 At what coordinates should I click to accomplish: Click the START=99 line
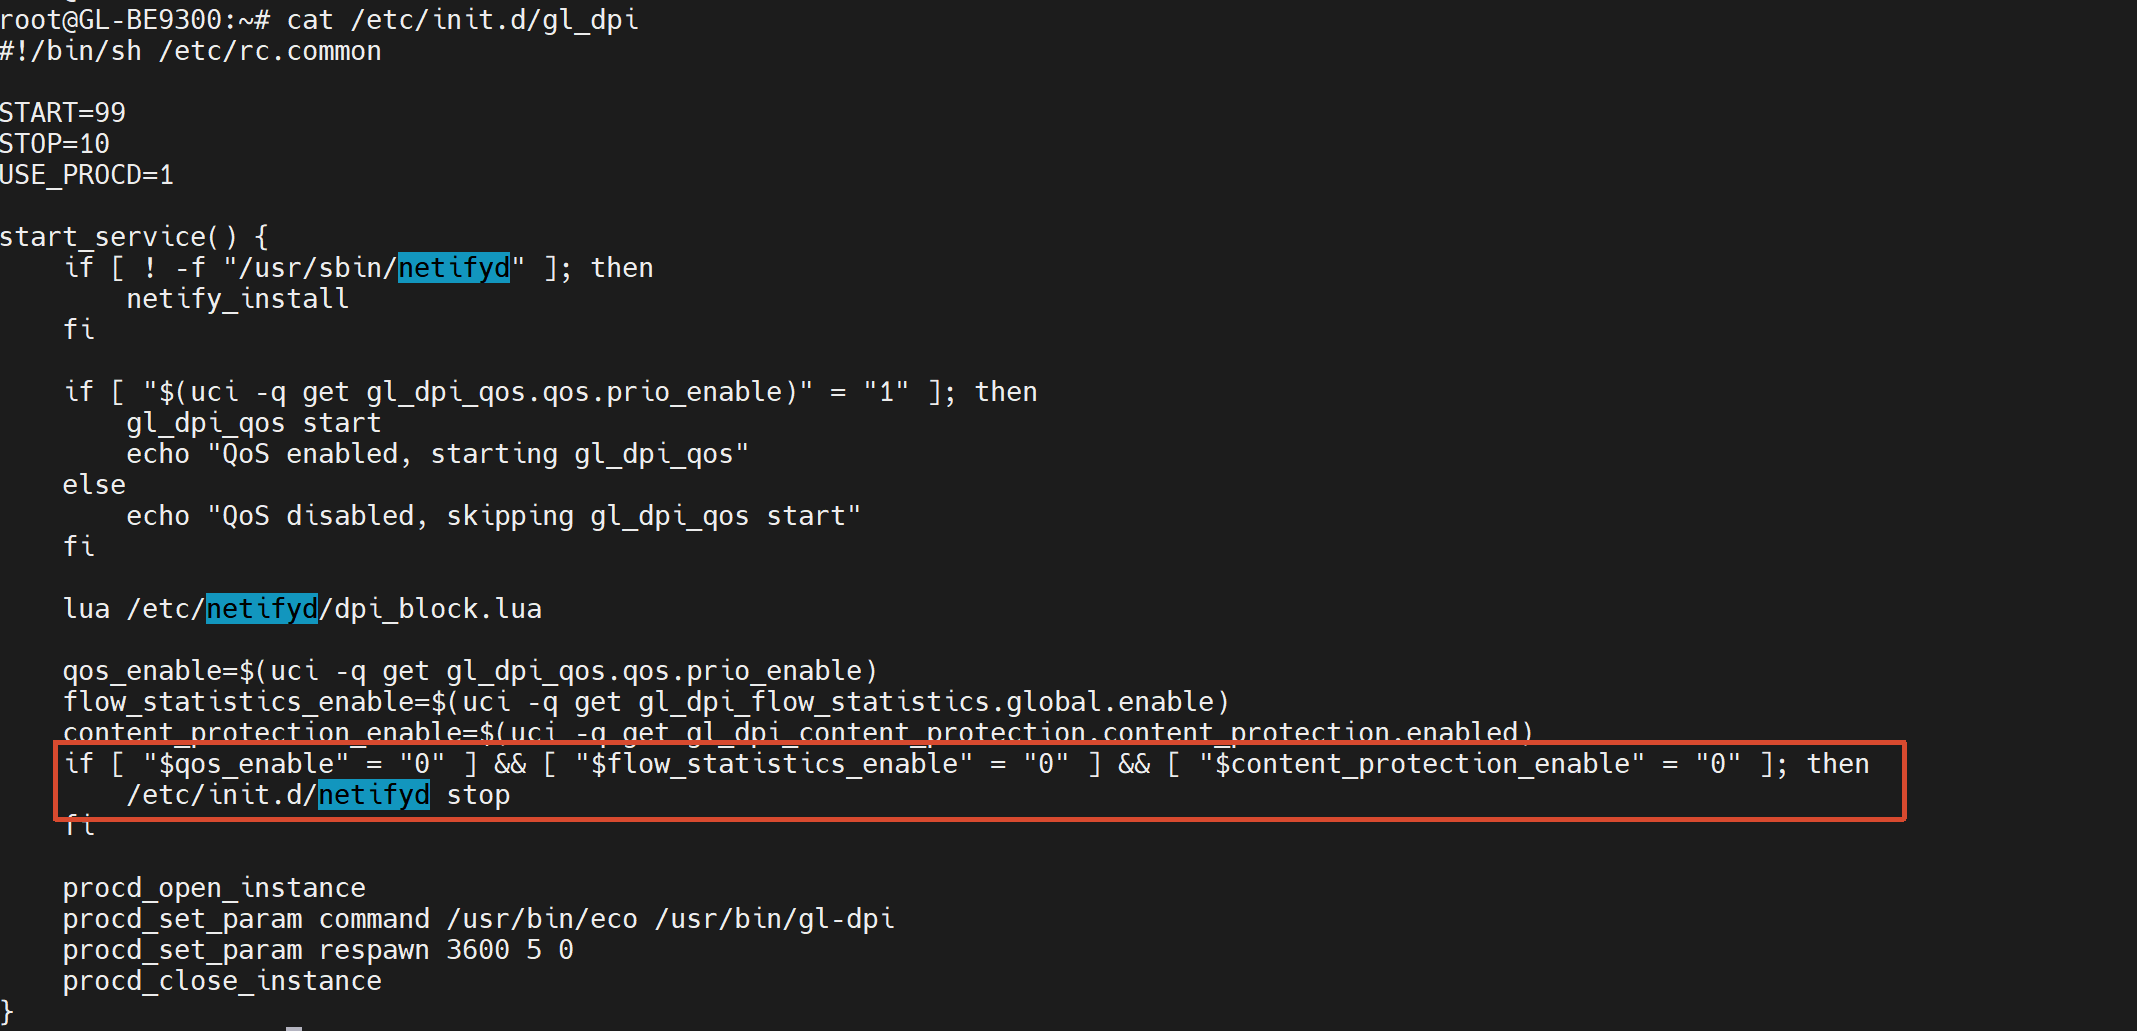point(63,112)
